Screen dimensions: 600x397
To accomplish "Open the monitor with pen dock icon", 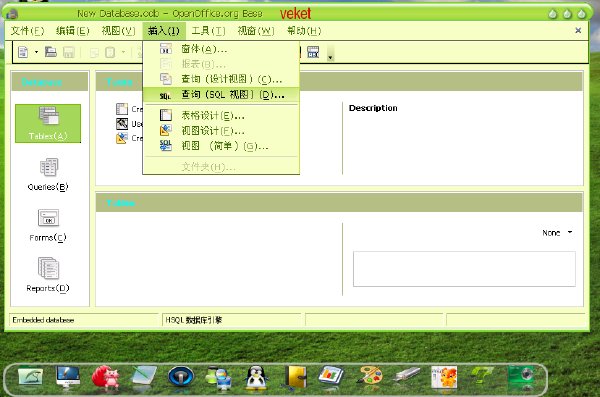I will (x=68, y=377).
